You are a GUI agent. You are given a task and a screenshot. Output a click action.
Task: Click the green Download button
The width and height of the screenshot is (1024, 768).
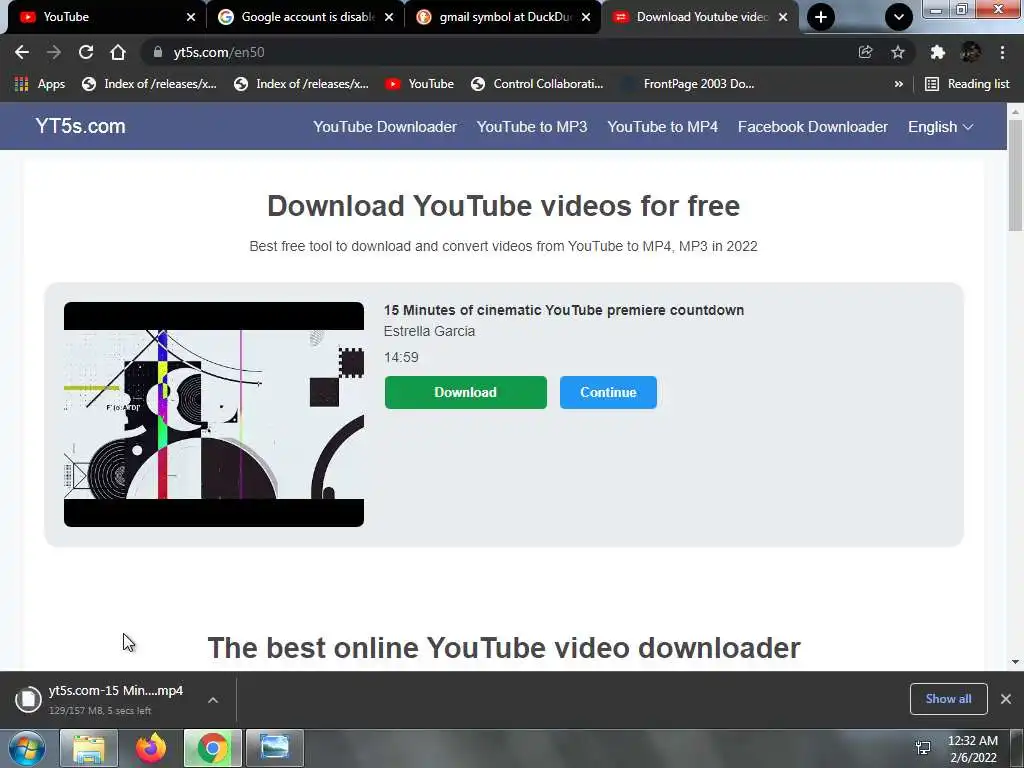(466, 392)
